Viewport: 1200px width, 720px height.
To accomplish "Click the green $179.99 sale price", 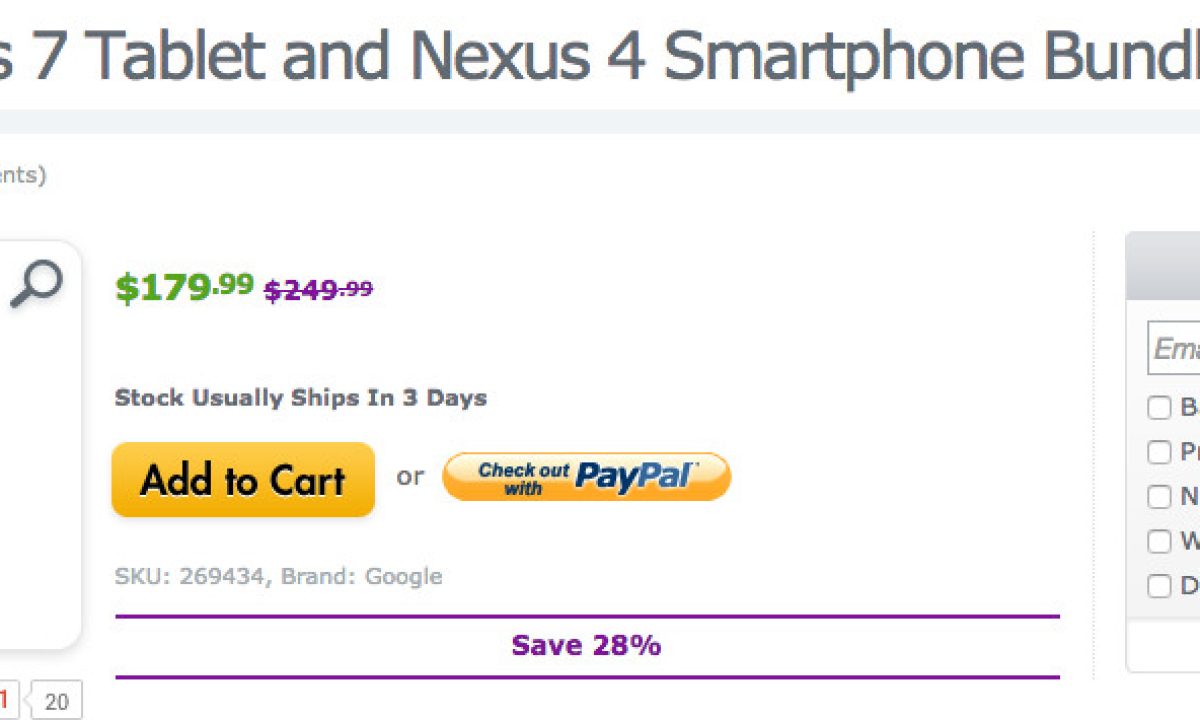I will click(185, 287).
